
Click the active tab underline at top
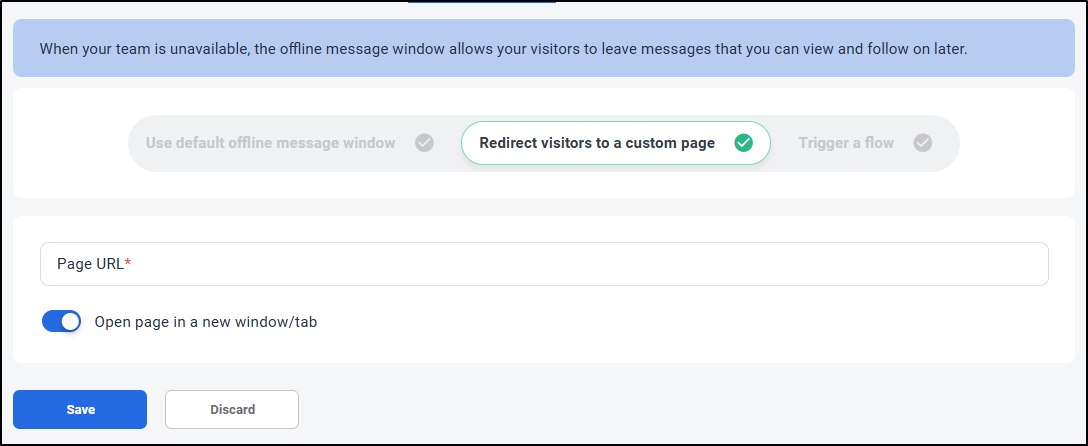pos(482,1)
